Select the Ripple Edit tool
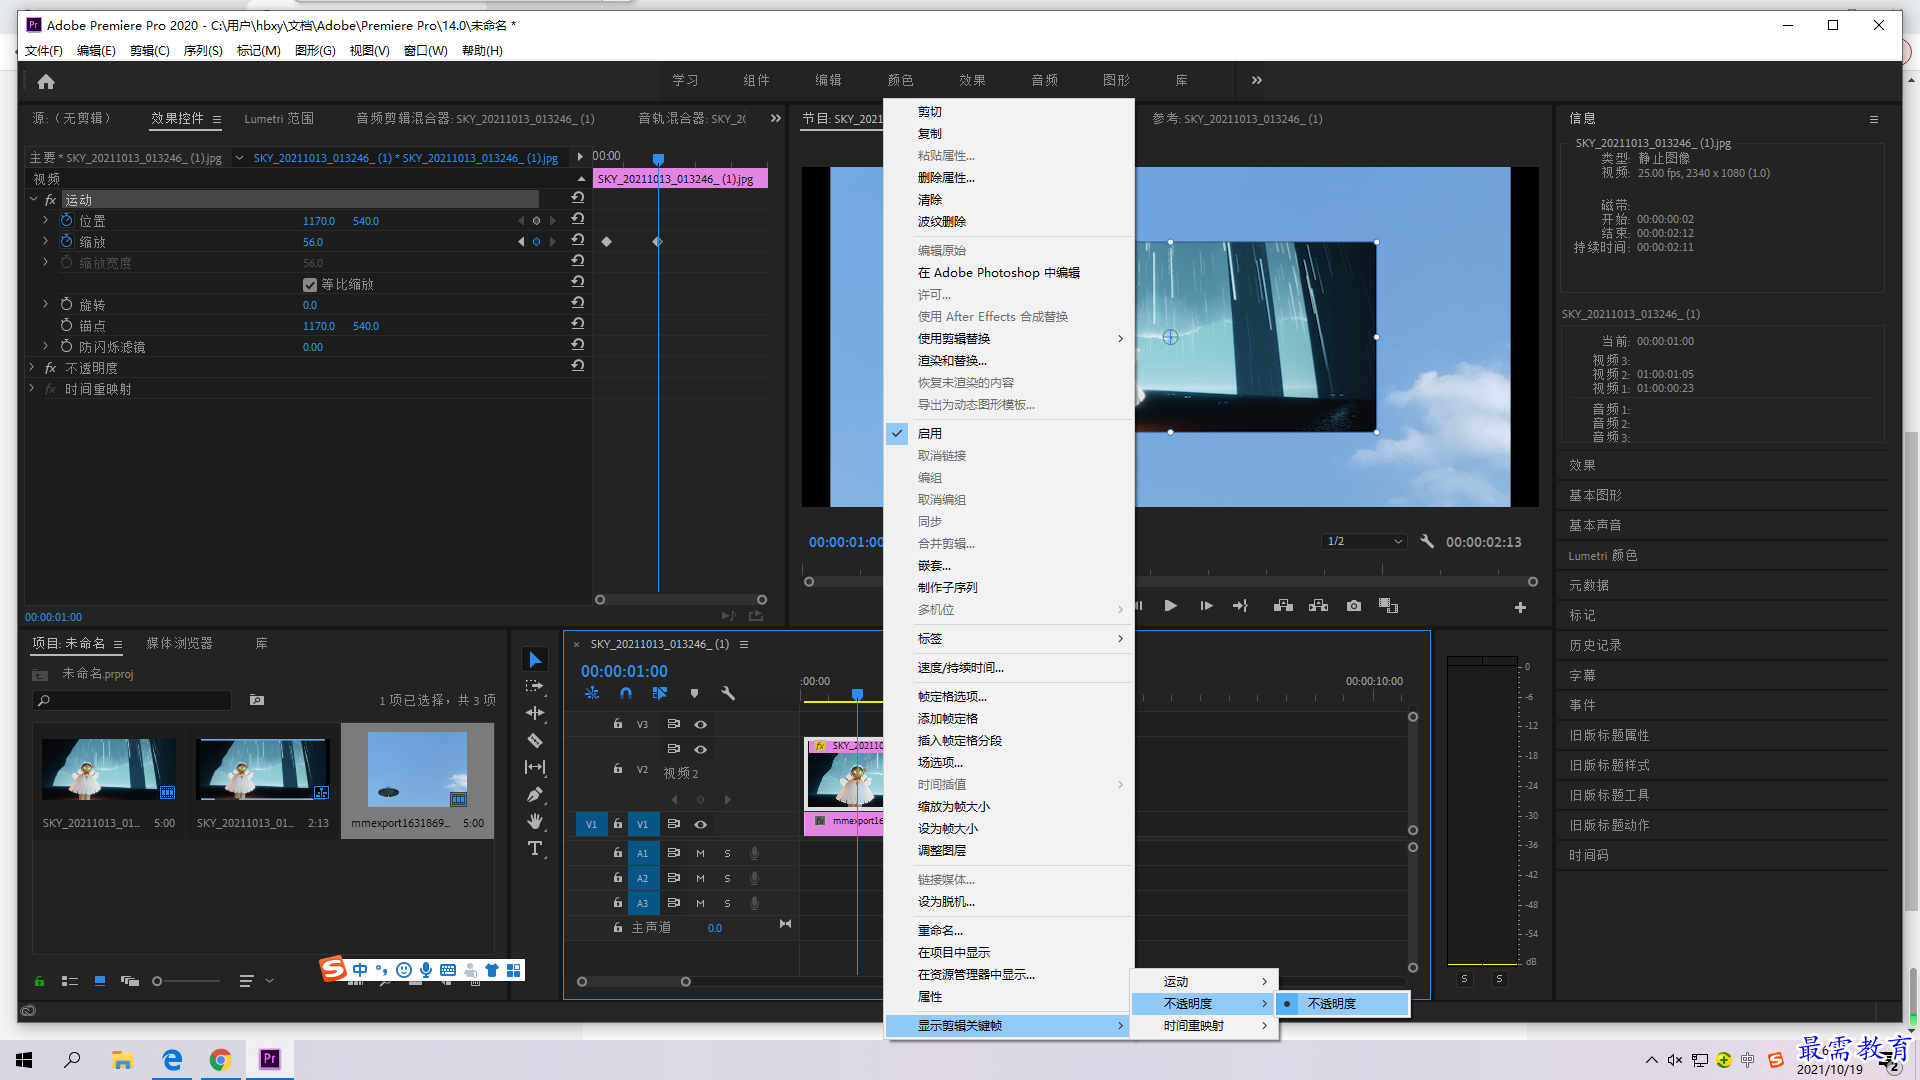1920x1080 pixels. coord(535,713)
